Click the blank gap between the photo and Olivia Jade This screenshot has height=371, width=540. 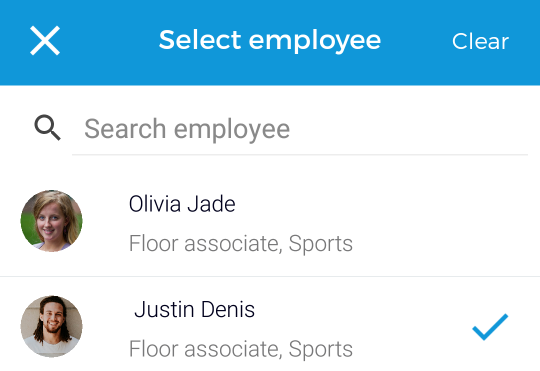(105, 221)
